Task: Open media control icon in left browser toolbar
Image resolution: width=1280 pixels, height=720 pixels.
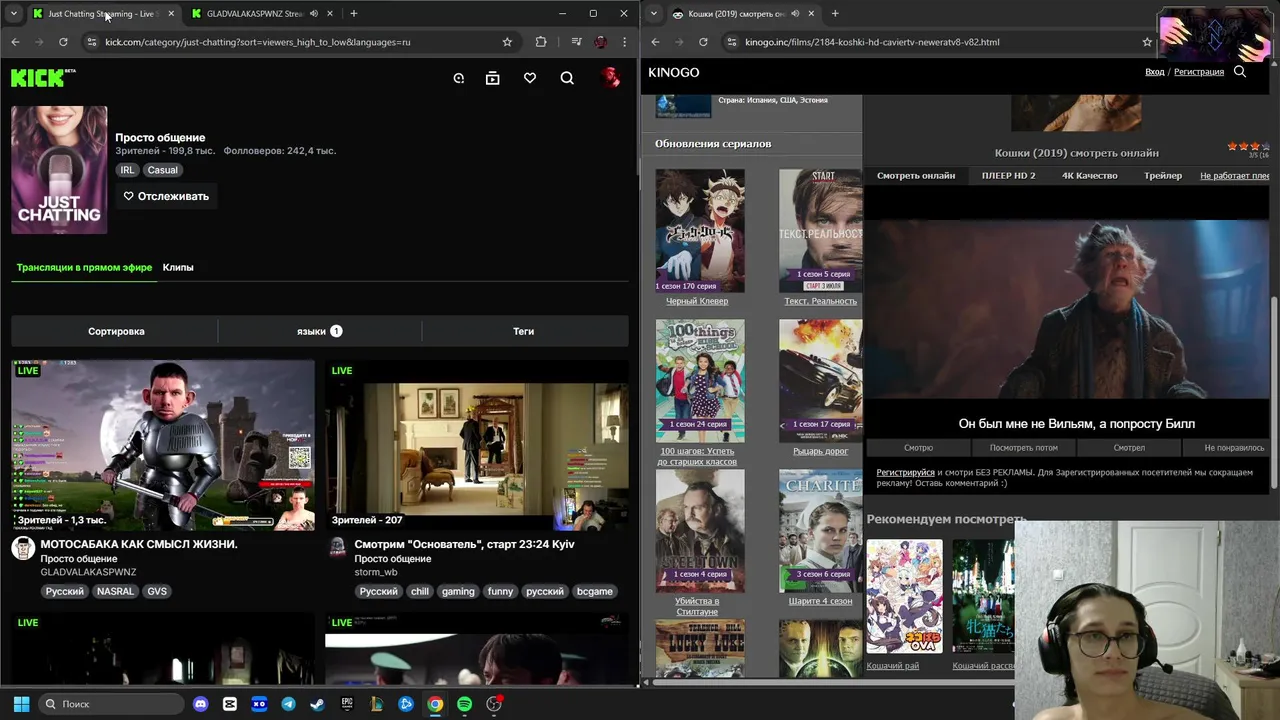Action: [x=576, y=42]
